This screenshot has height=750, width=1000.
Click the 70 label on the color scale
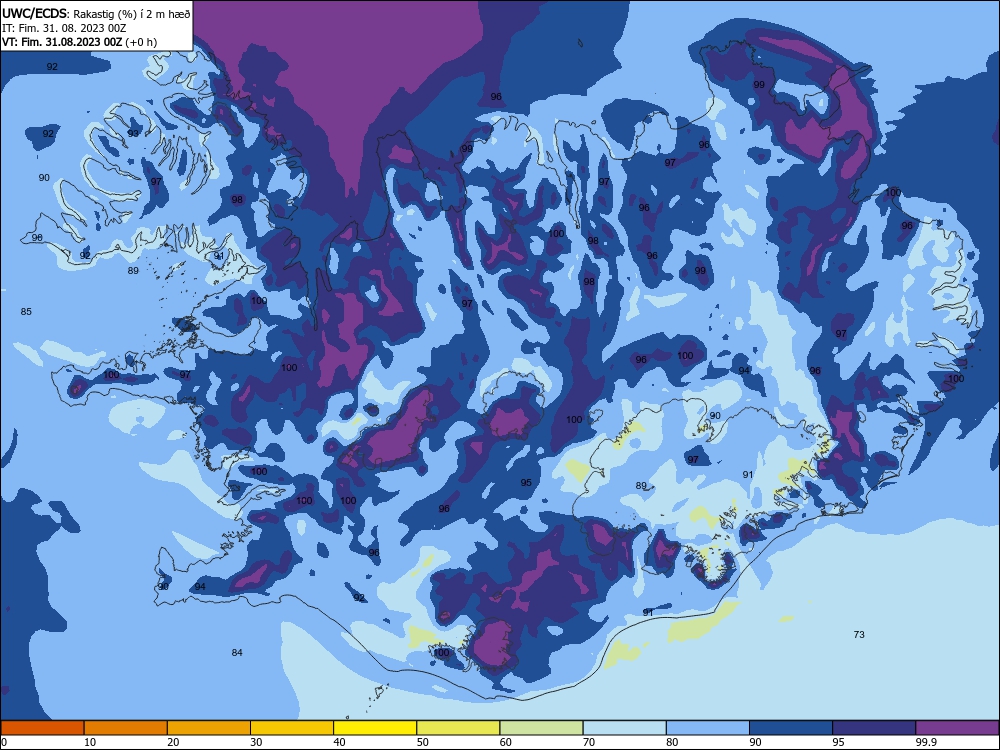[x=589, y=742]
